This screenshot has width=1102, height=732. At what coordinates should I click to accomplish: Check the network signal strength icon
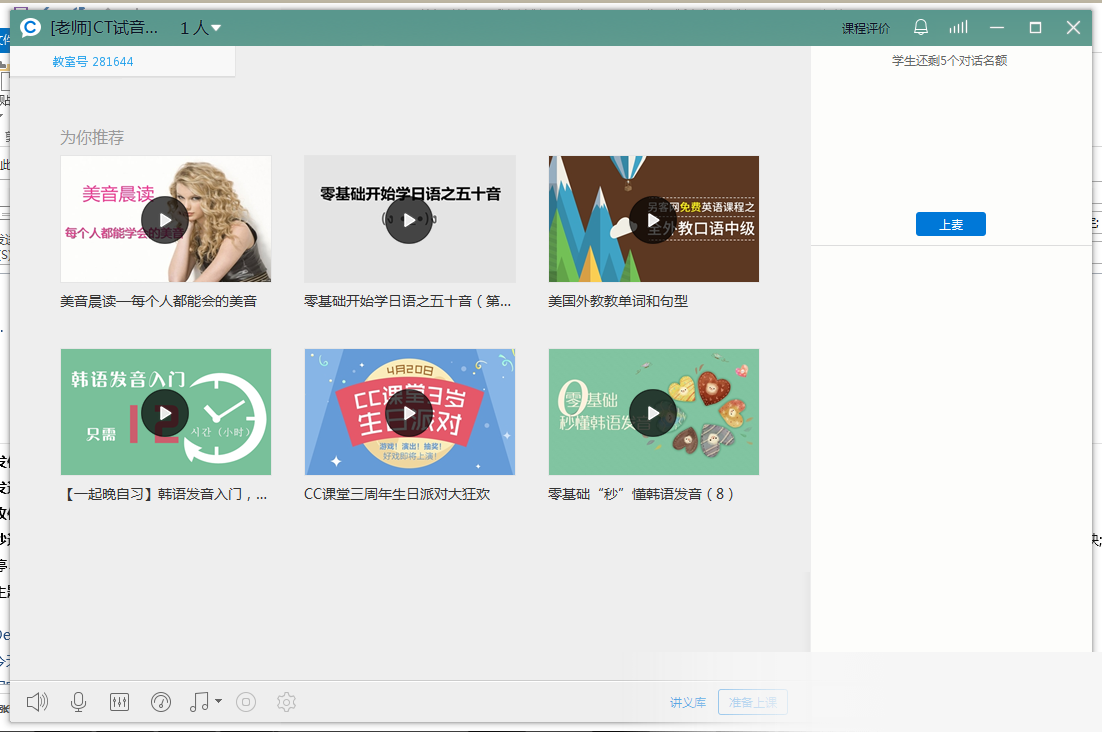coord(959,27)
